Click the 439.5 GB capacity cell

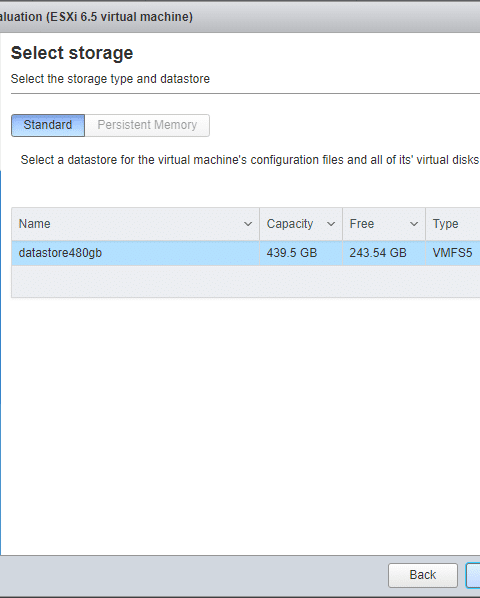(301, 253)
